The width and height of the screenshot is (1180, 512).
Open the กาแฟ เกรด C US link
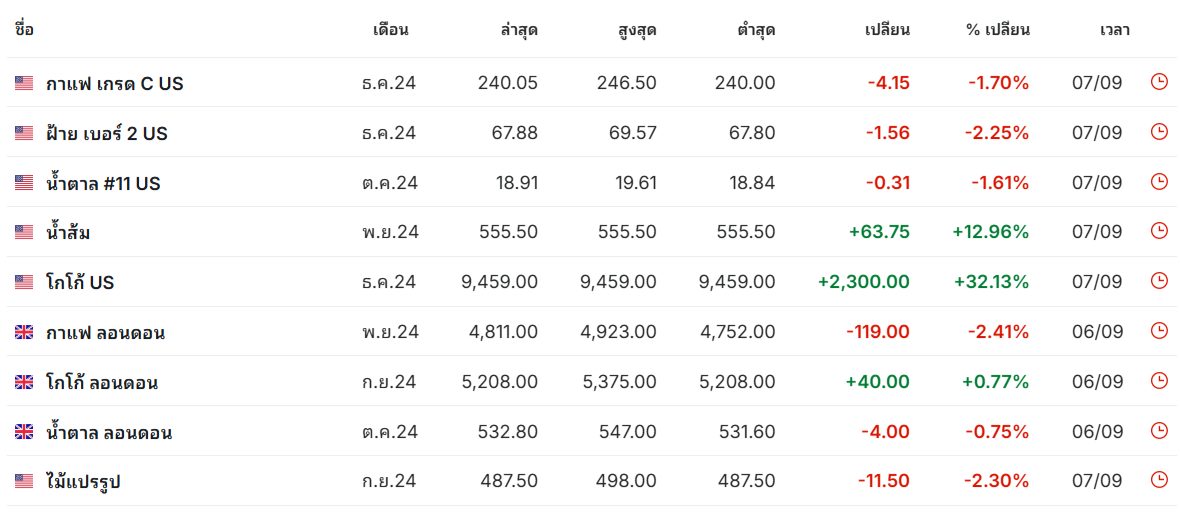(x=114, y=84)
